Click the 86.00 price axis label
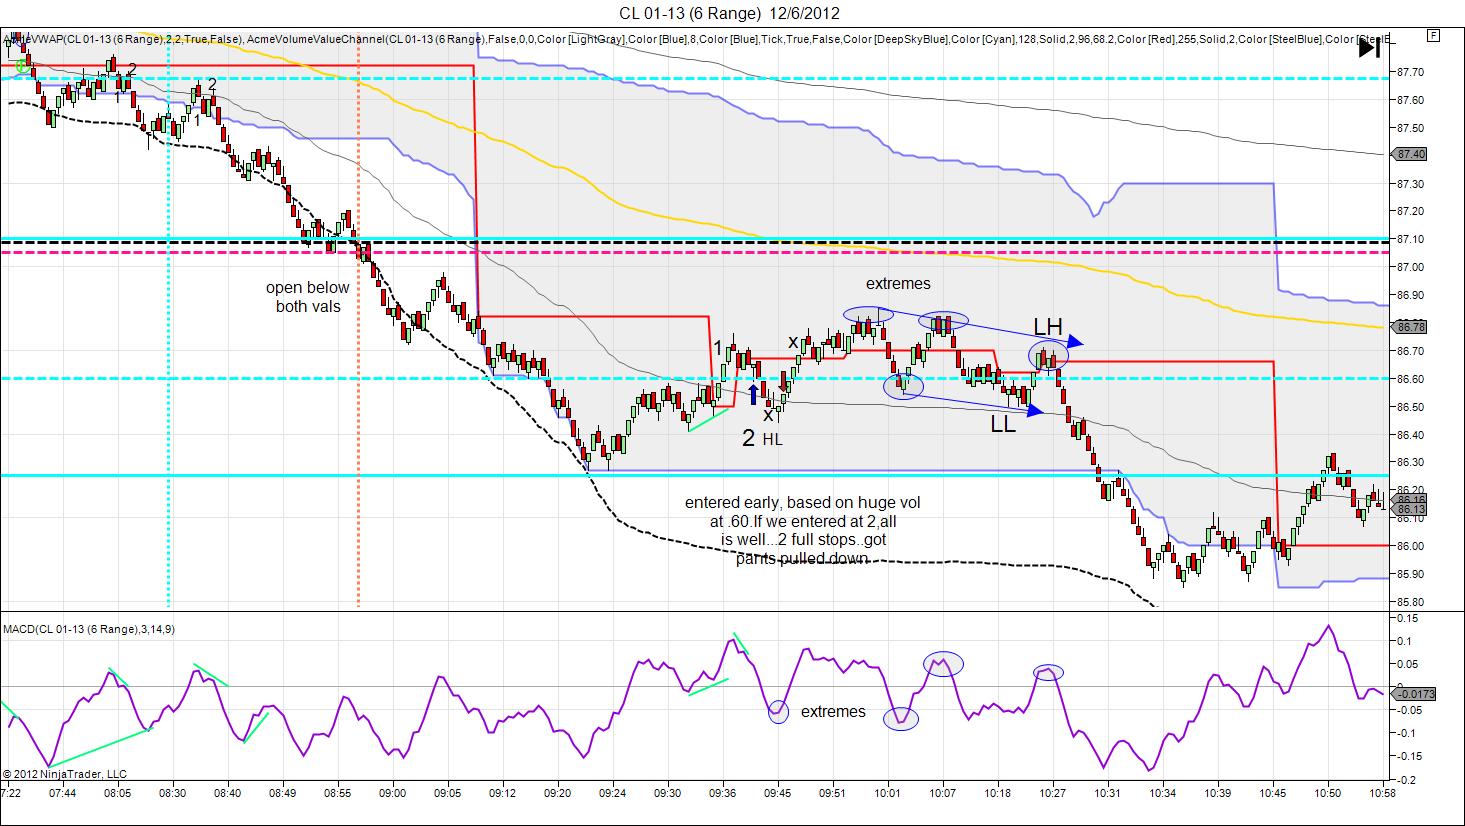 click(1411, 546)
